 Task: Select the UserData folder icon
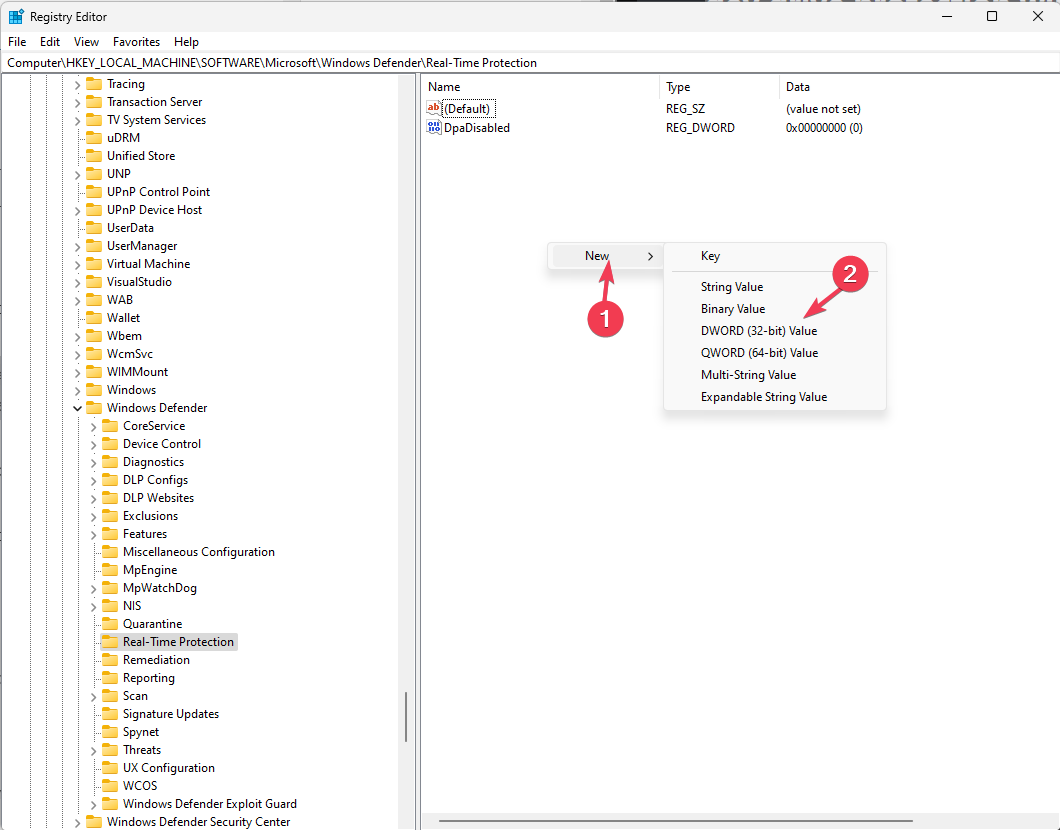95,228
